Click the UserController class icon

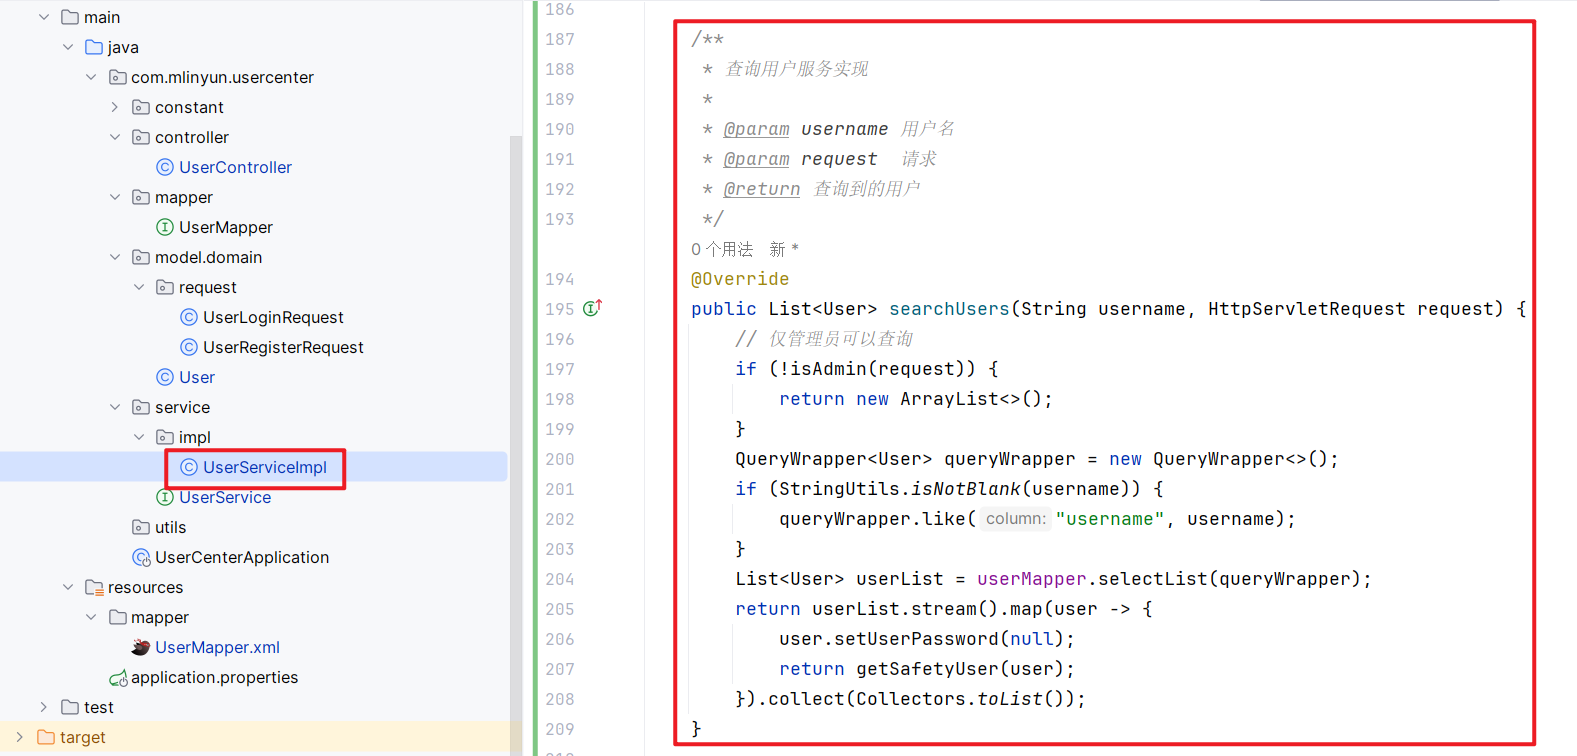pyautogui.click(x=165, y=167)
